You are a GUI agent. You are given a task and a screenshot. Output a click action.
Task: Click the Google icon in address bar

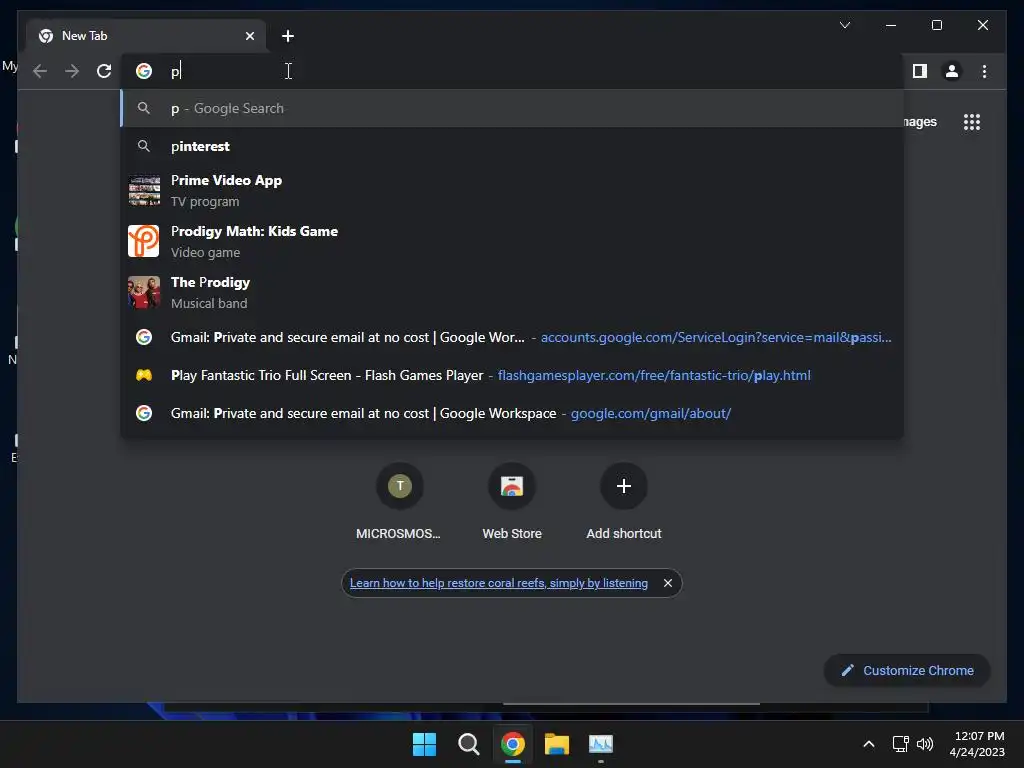[x=144, y=71]
